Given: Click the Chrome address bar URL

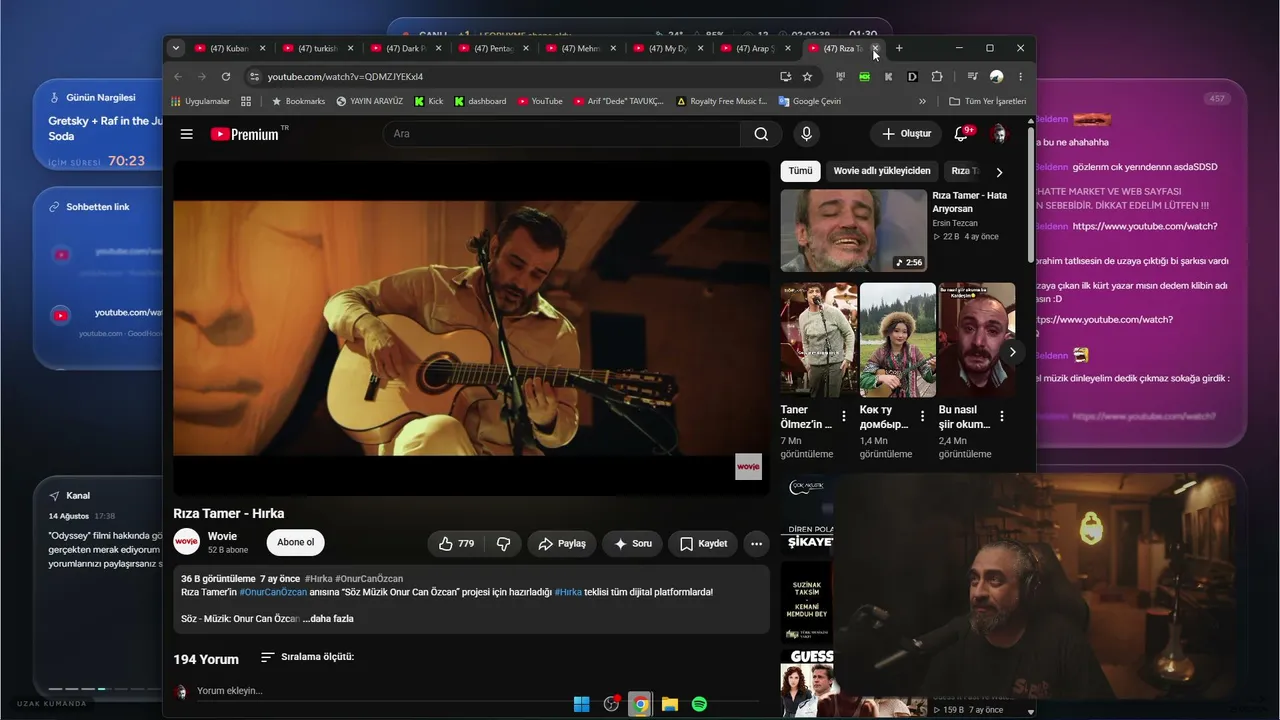Looking at the screenshot, I should [x=345, y=76].
